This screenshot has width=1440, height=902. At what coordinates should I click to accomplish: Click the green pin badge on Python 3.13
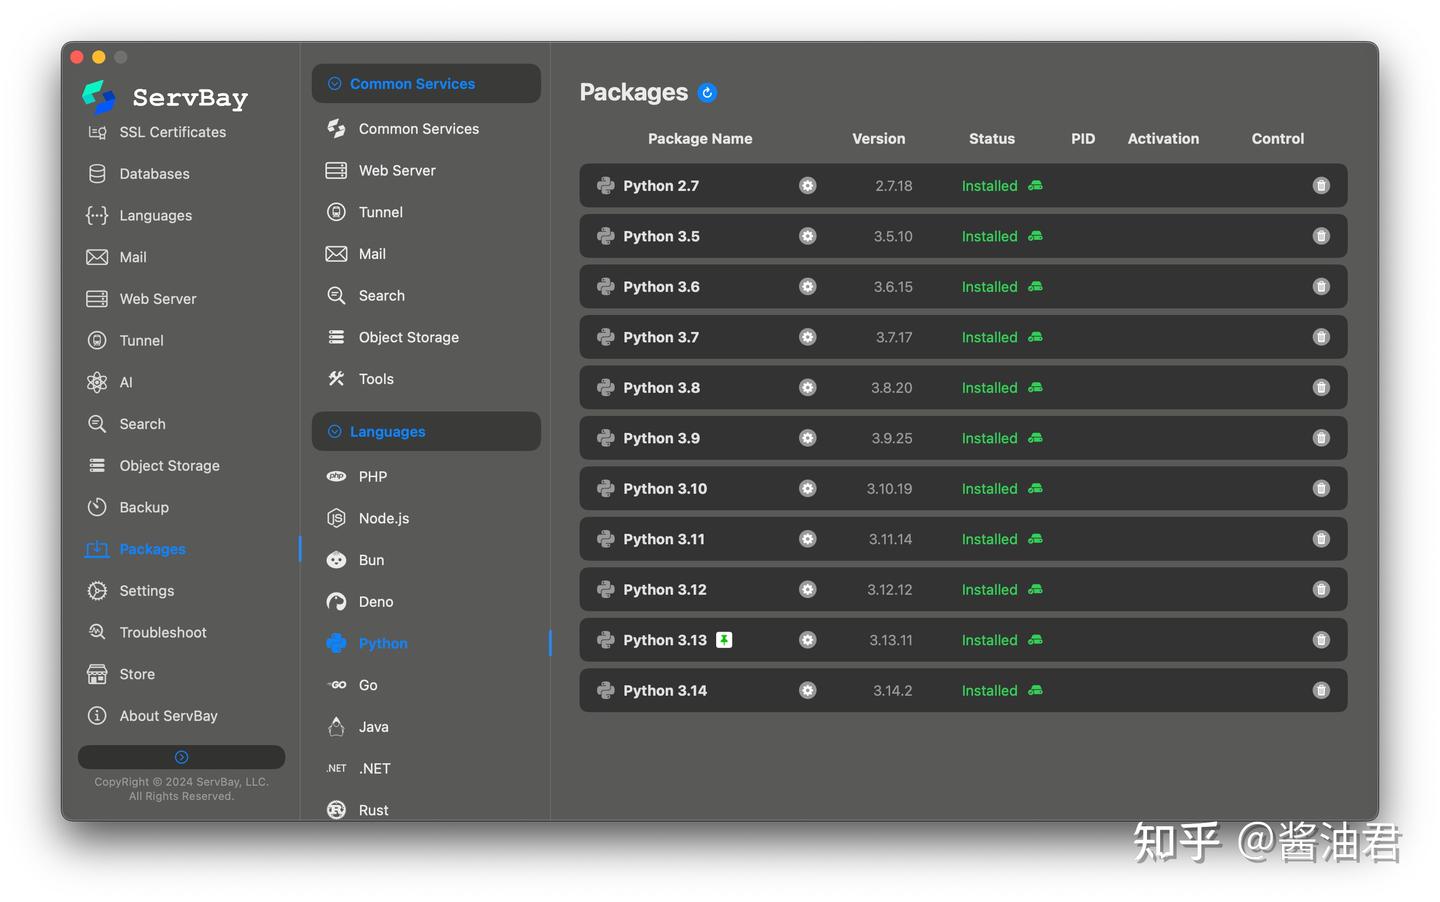(724, 640)
